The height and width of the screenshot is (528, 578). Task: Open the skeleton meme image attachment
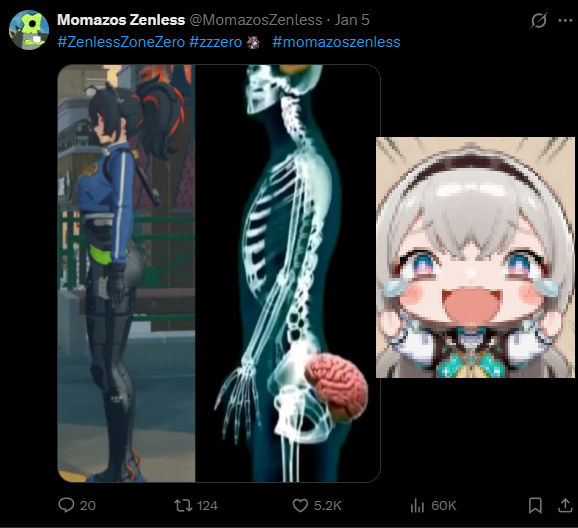pos(219,273)
